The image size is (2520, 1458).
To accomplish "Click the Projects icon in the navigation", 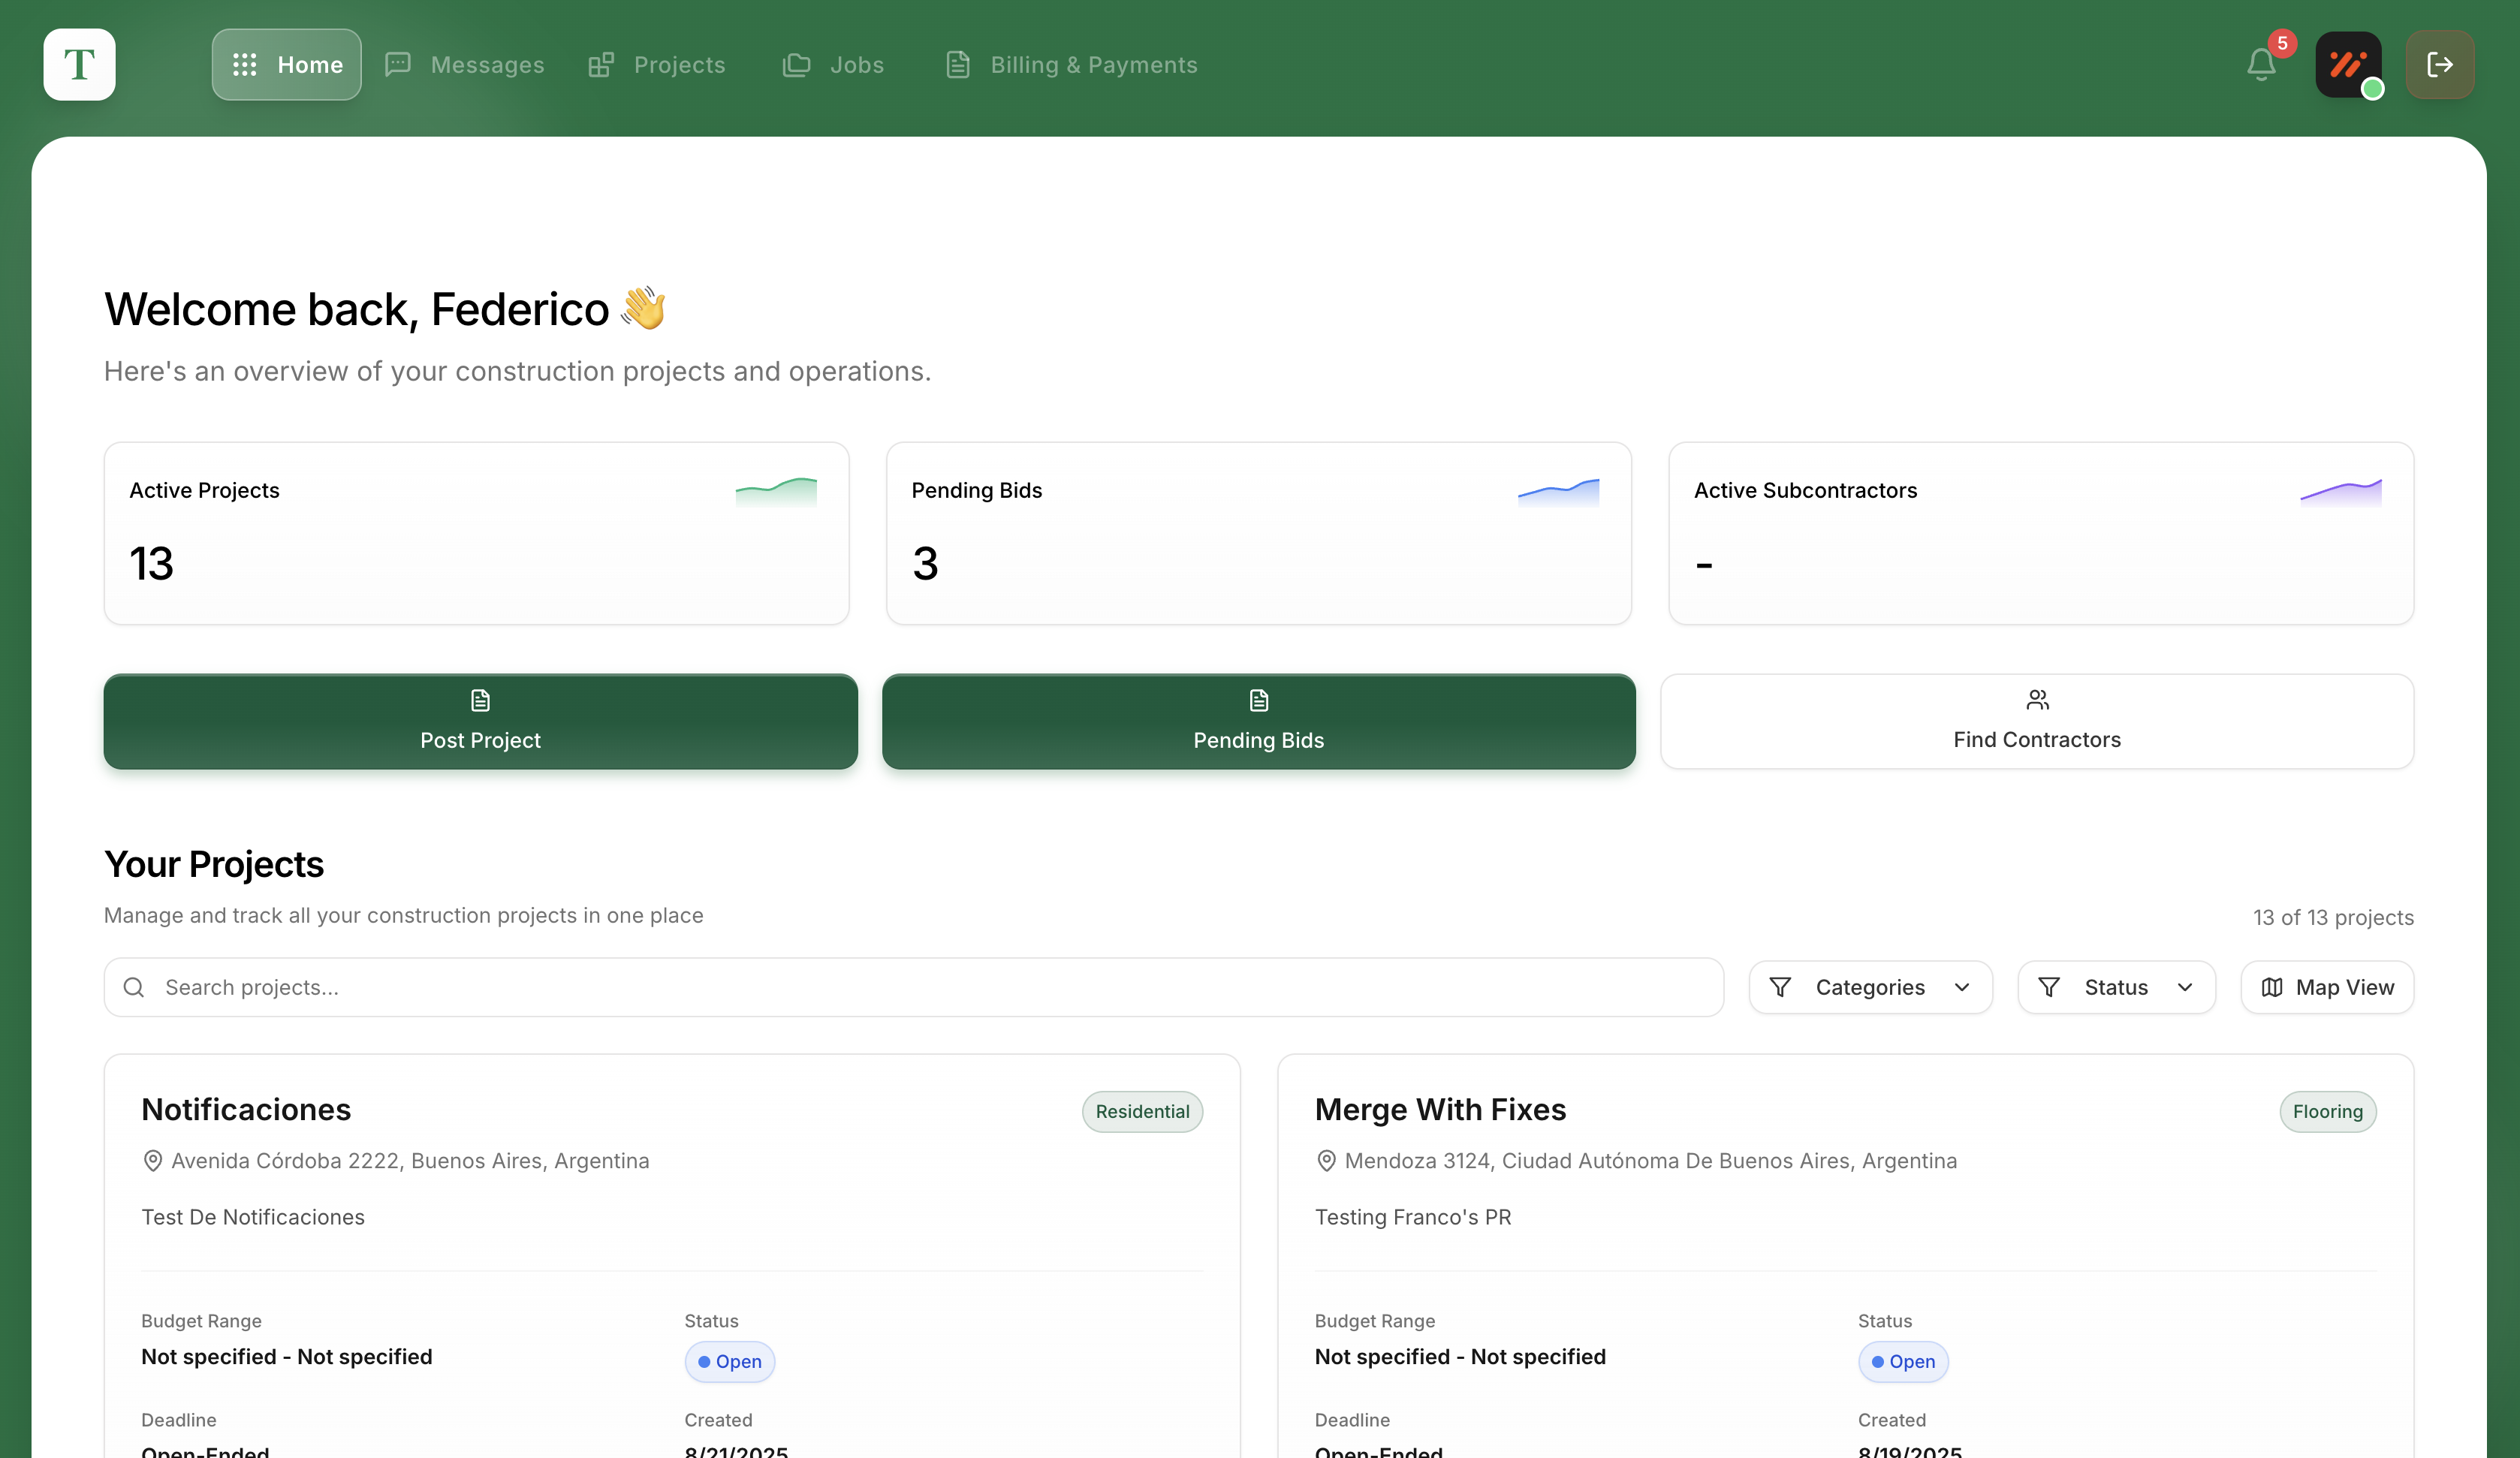I will click(x=600, y=64).
